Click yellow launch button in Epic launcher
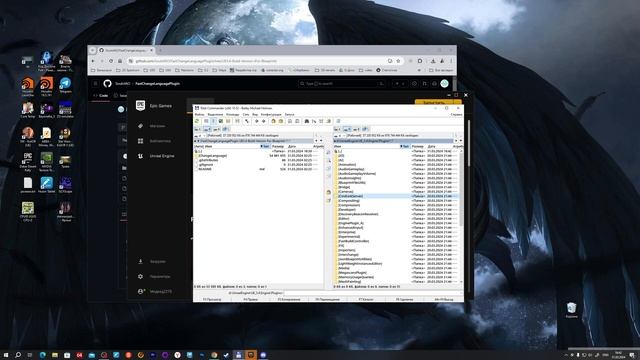This screenshot has height=360, width=640. 434,102
